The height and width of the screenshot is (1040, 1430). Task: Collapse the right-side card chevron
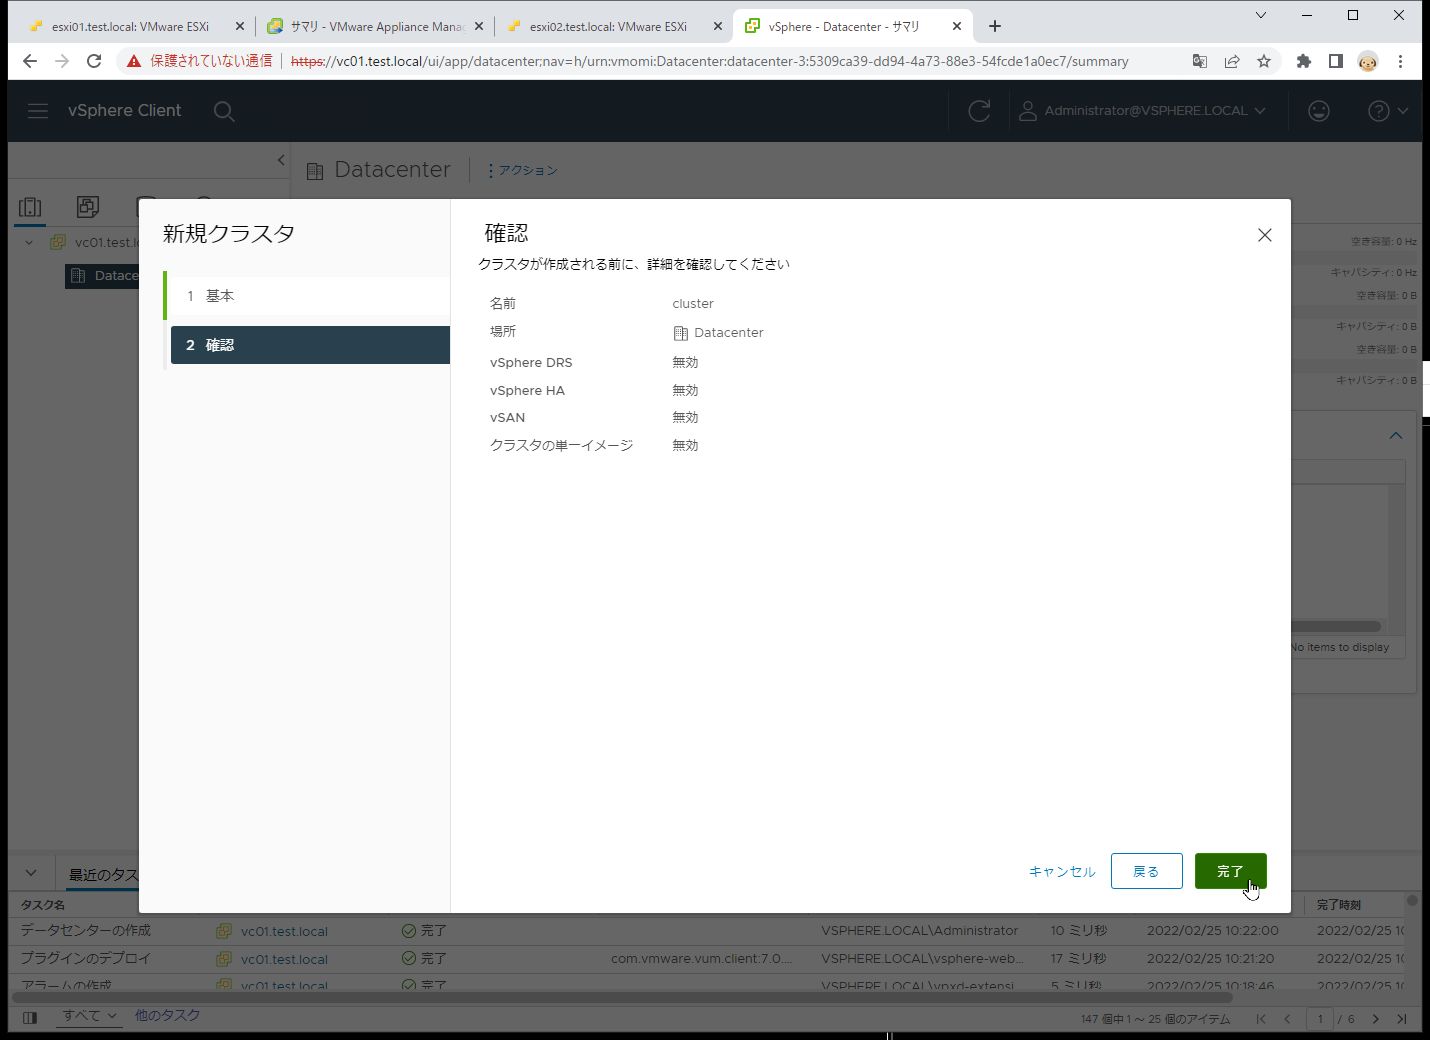(1395, 436)
